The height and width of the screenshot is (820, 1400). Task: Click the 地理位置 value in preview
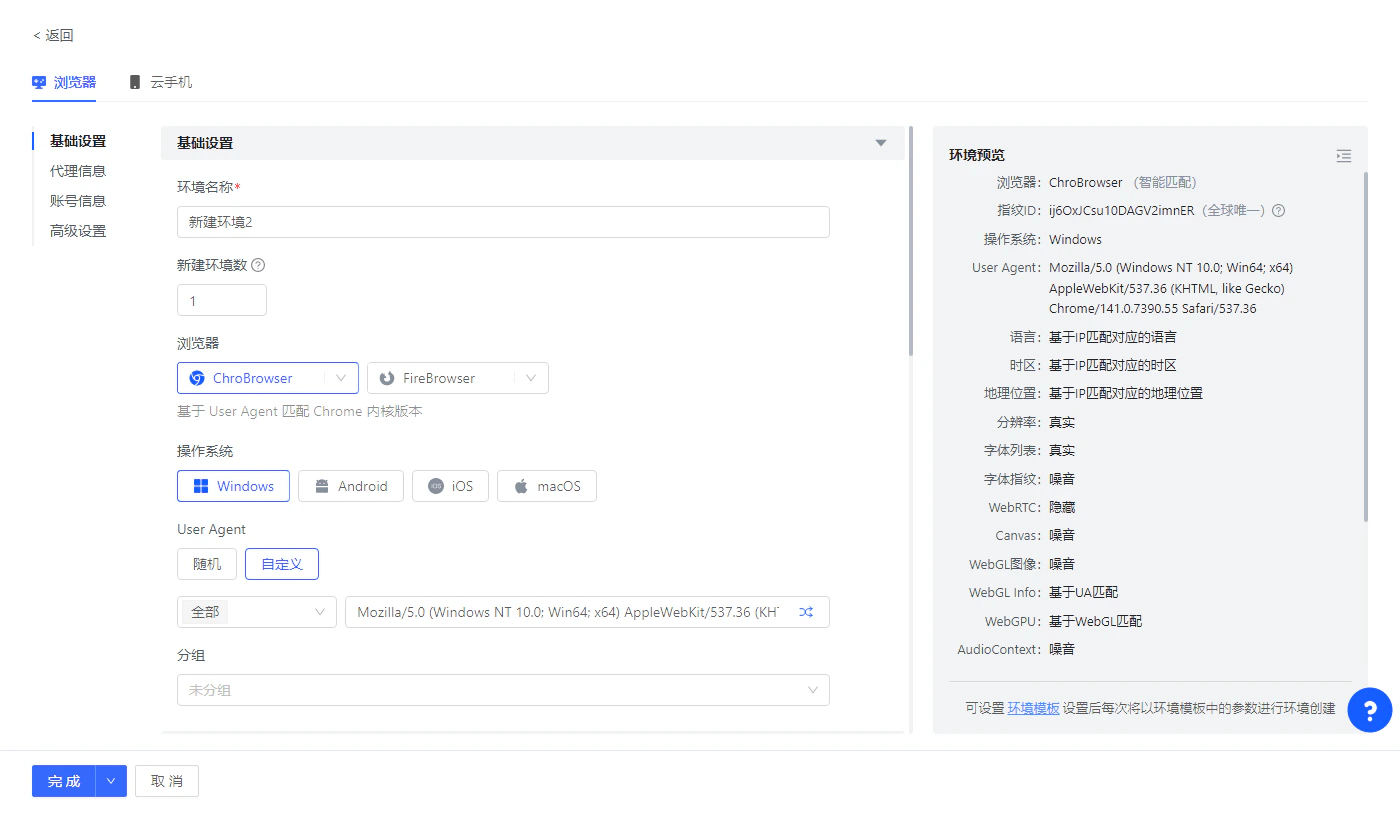coord(1126,393)
